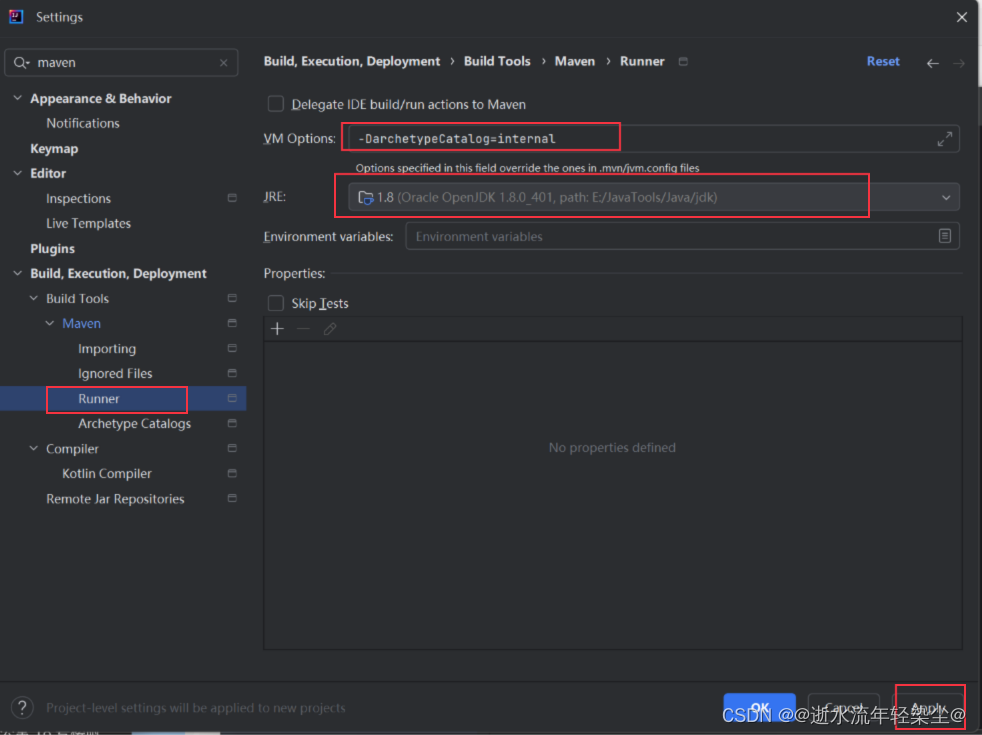Click project-level icon beside Inspections
The width and height of the screenshot is (982, 735).
[232, 198]
